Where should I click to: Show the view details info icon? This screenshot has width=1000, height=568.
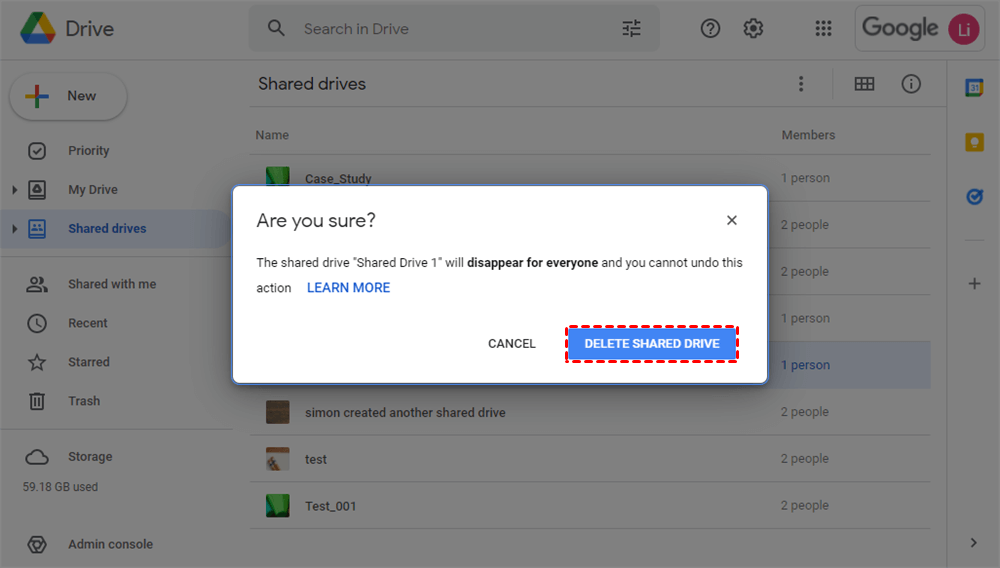(911, 84)
